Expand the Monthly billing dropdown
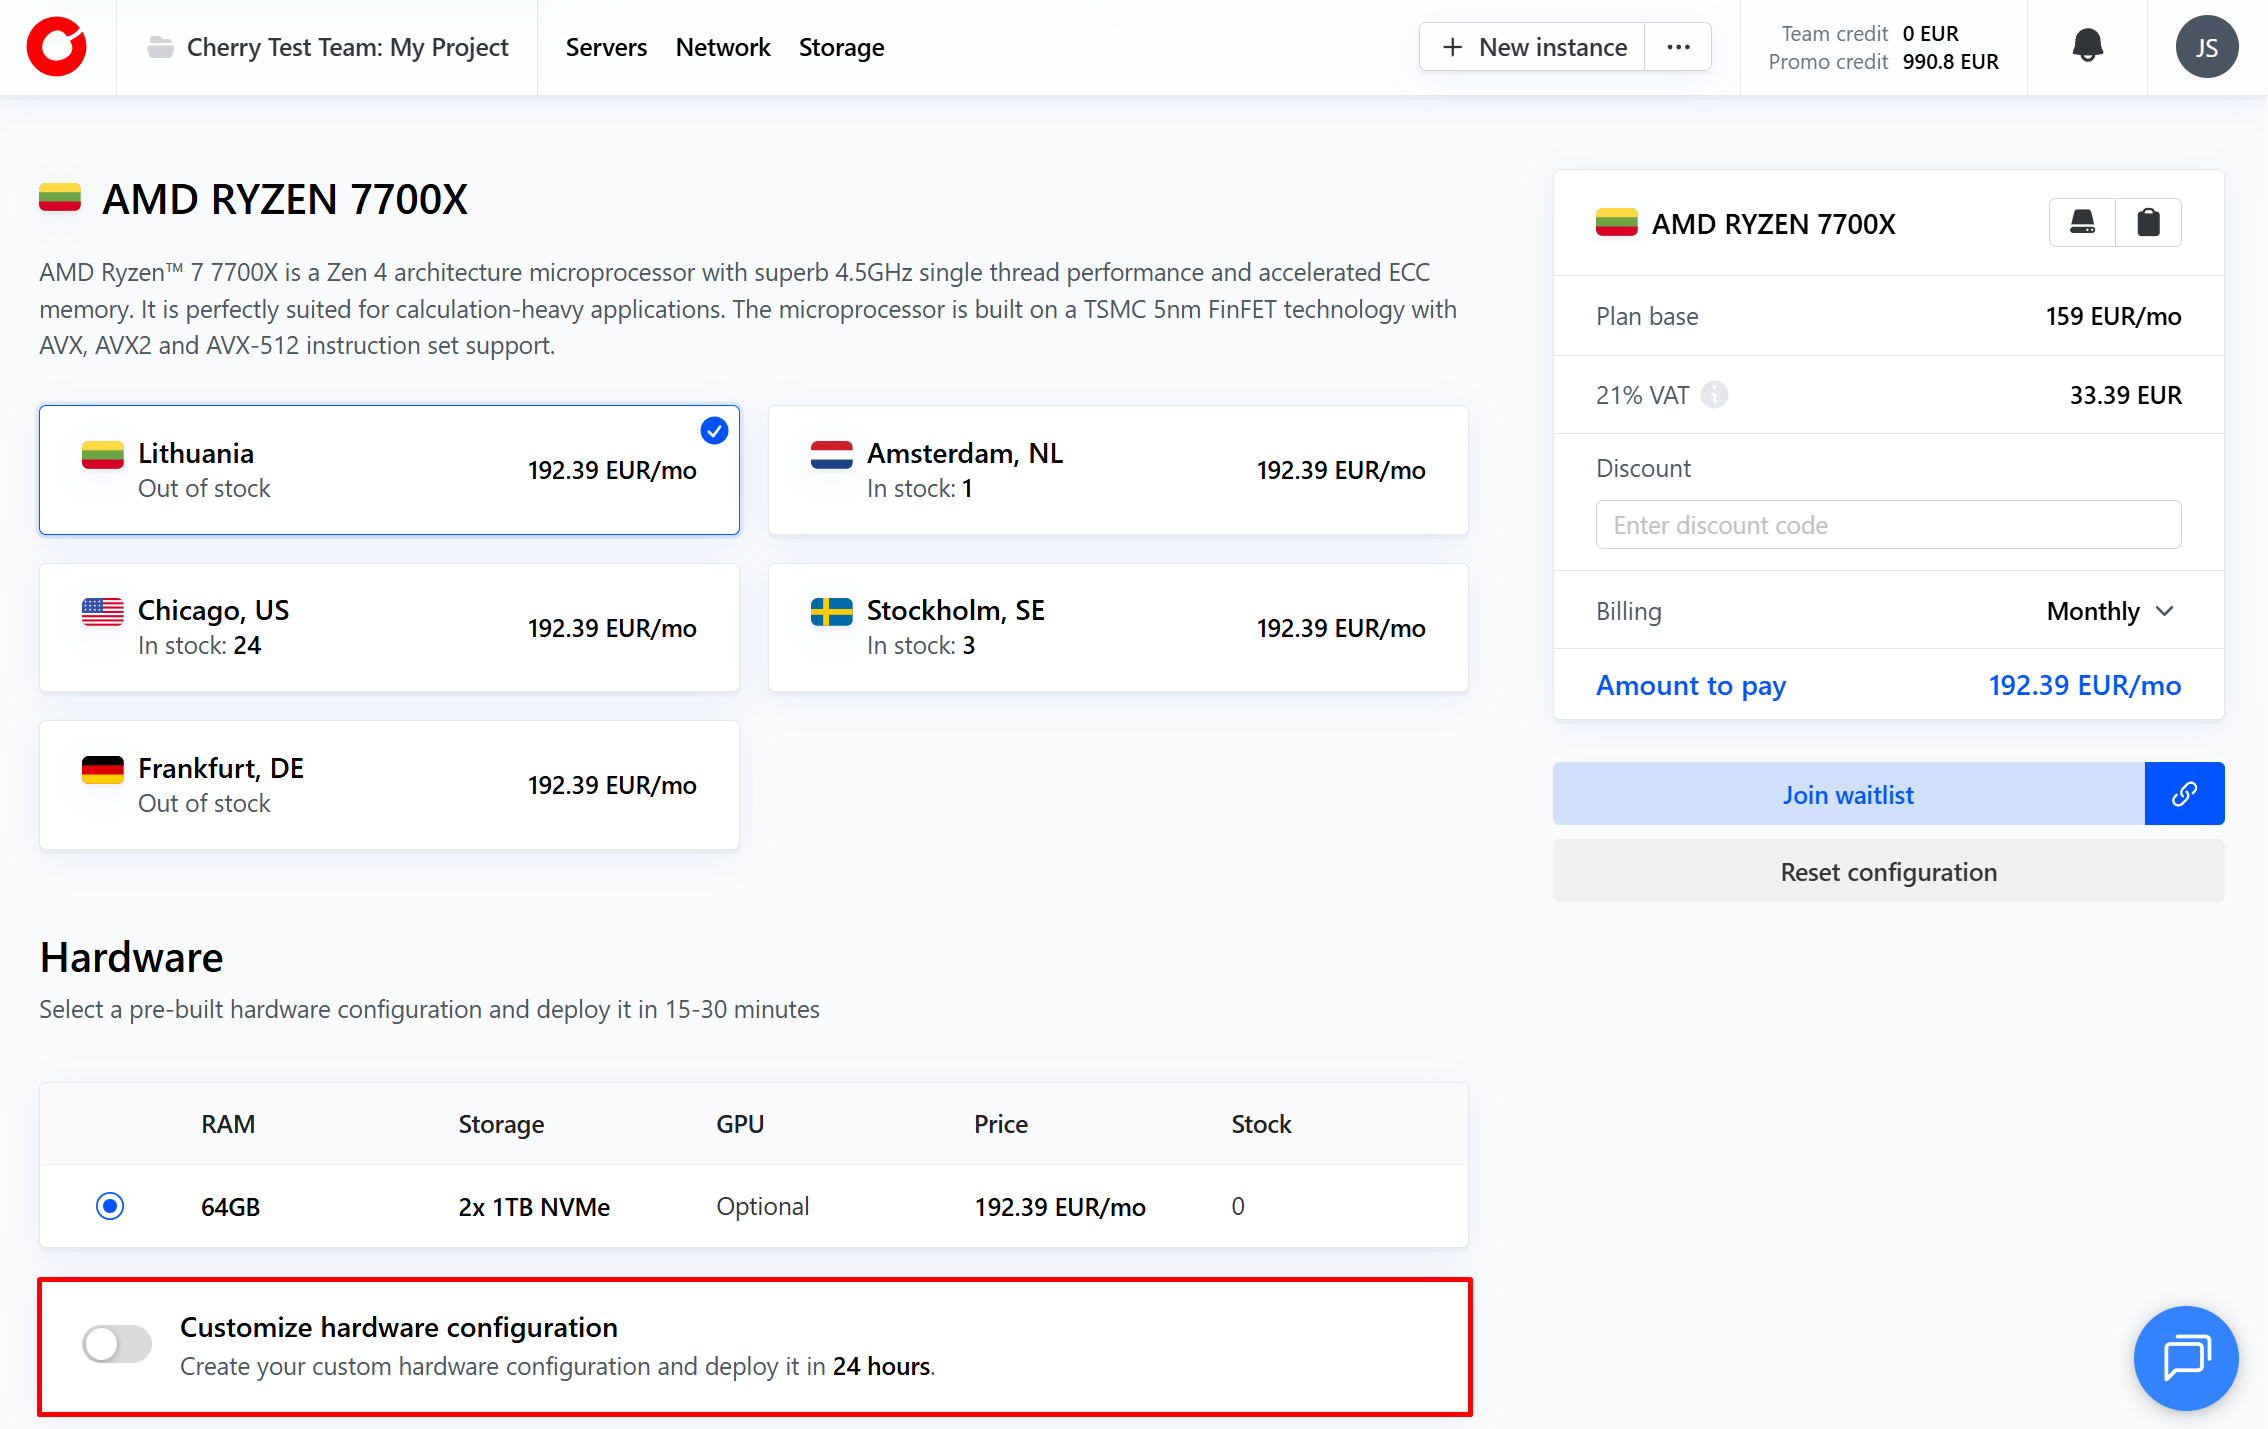Screen dimensions: 2268x1429 [x=2110, y=611]
